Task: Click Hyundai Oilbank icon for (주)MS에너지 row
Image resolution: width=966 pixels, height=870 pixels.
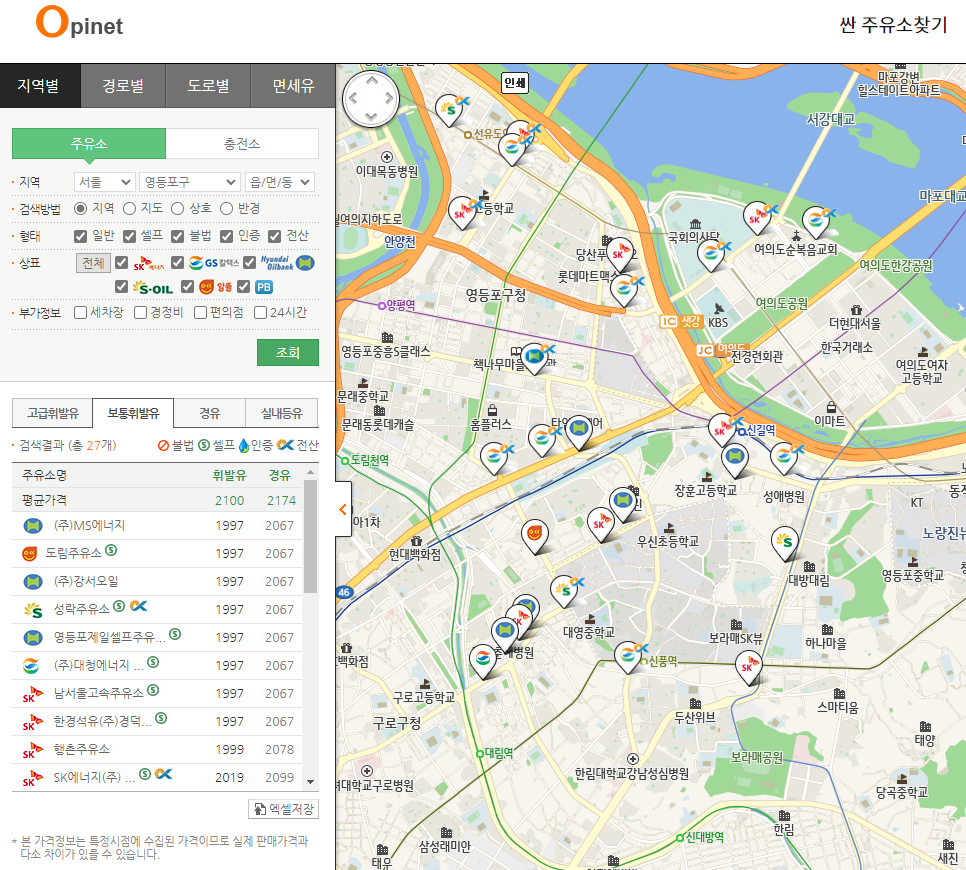Action: tap(33, 526)
